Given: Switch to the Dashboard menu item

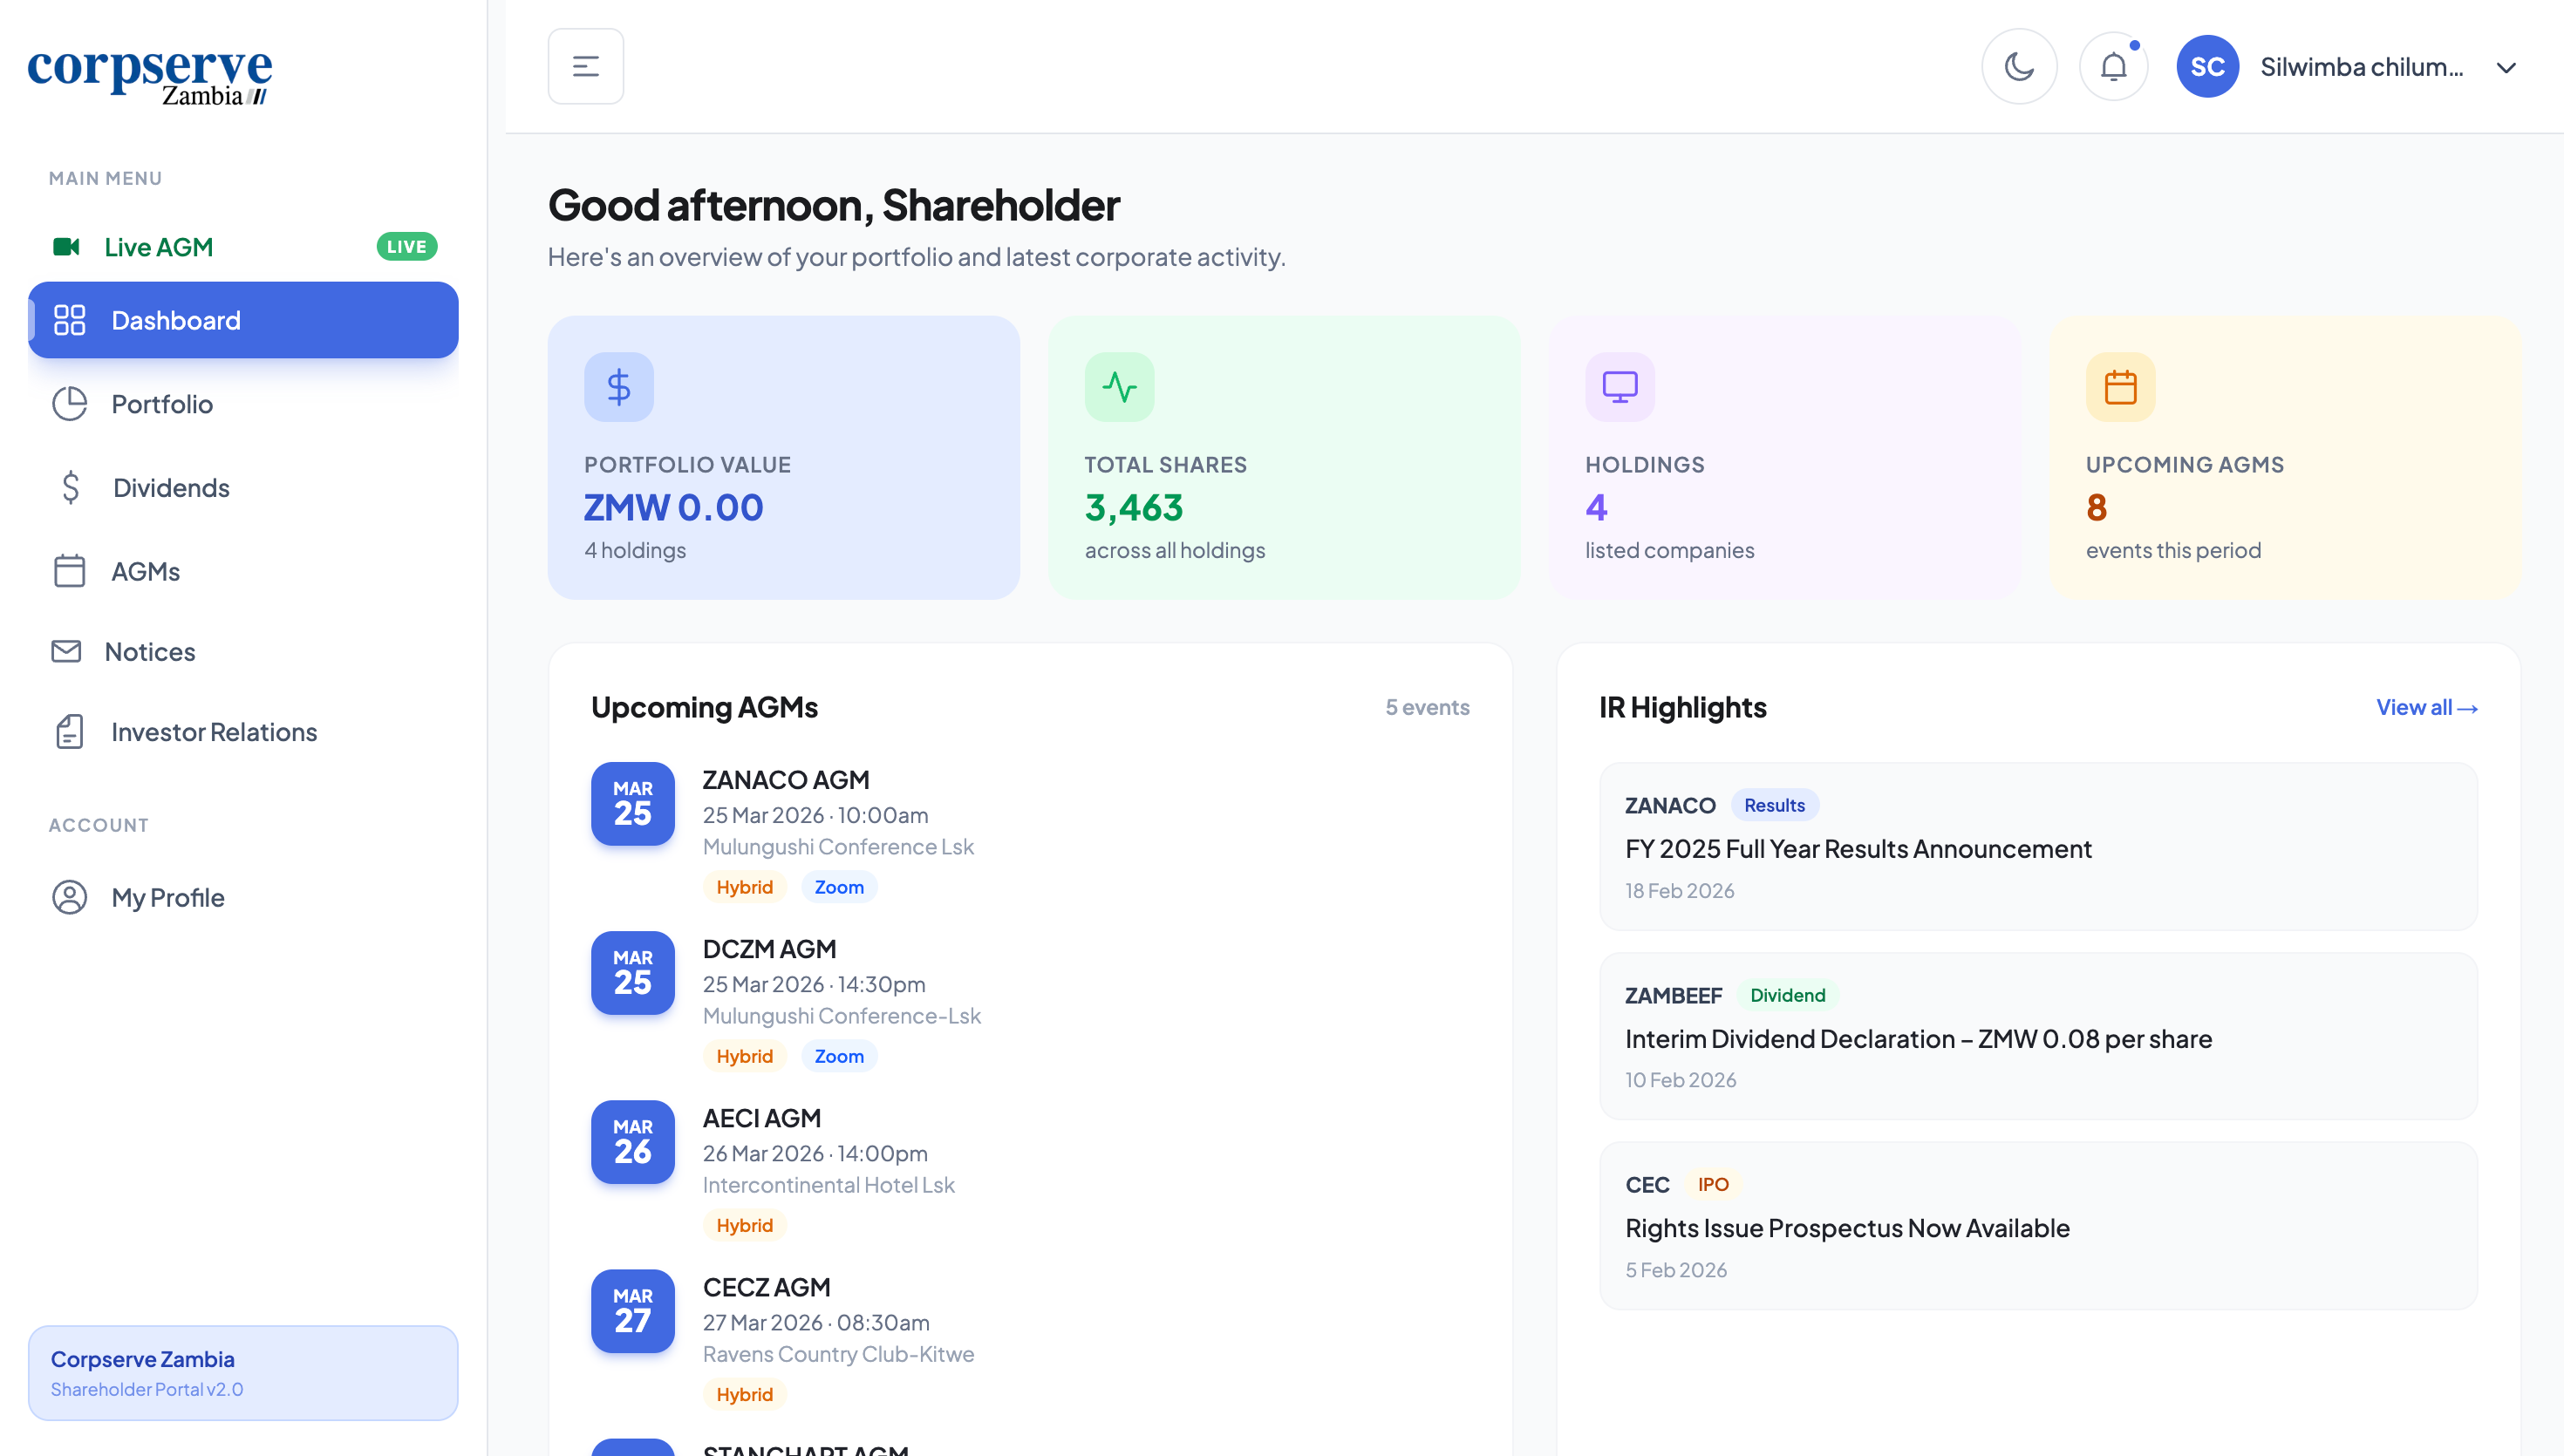Looking at the screenshot, I should pyautogui.click(x=176, y=320).
